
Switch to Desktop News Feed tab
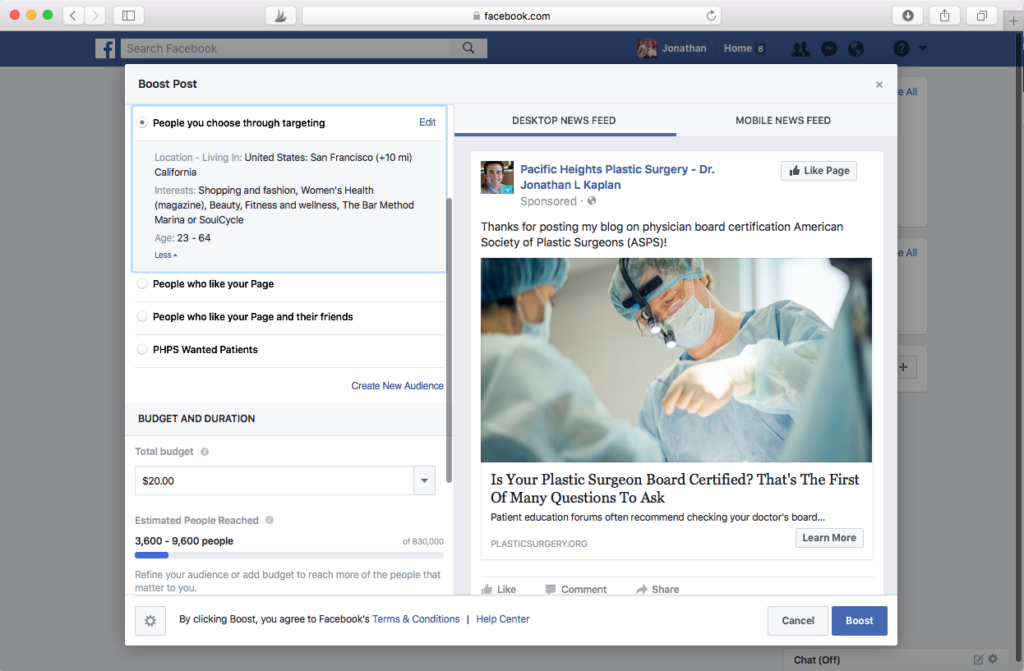tap(564, 120)
